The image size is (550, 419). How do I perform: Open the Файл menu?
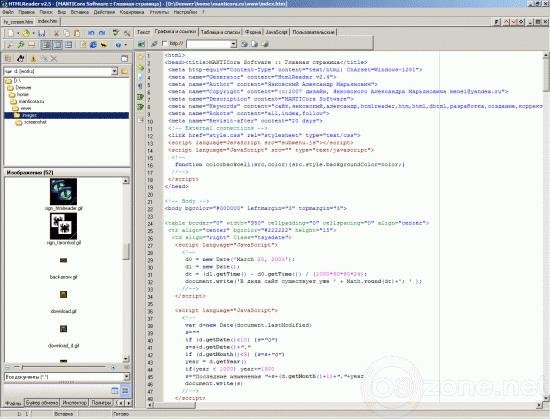pos(8,12)
